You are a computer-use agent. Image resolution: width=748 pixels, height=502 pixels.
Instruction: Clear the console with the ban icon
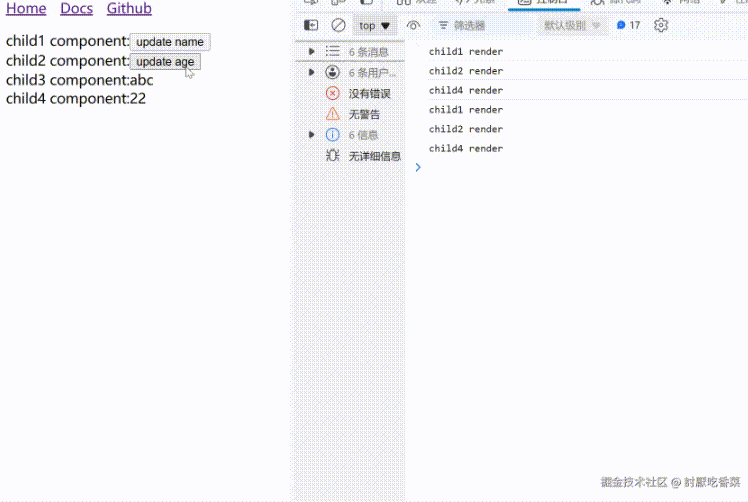(x=338, y=25)
